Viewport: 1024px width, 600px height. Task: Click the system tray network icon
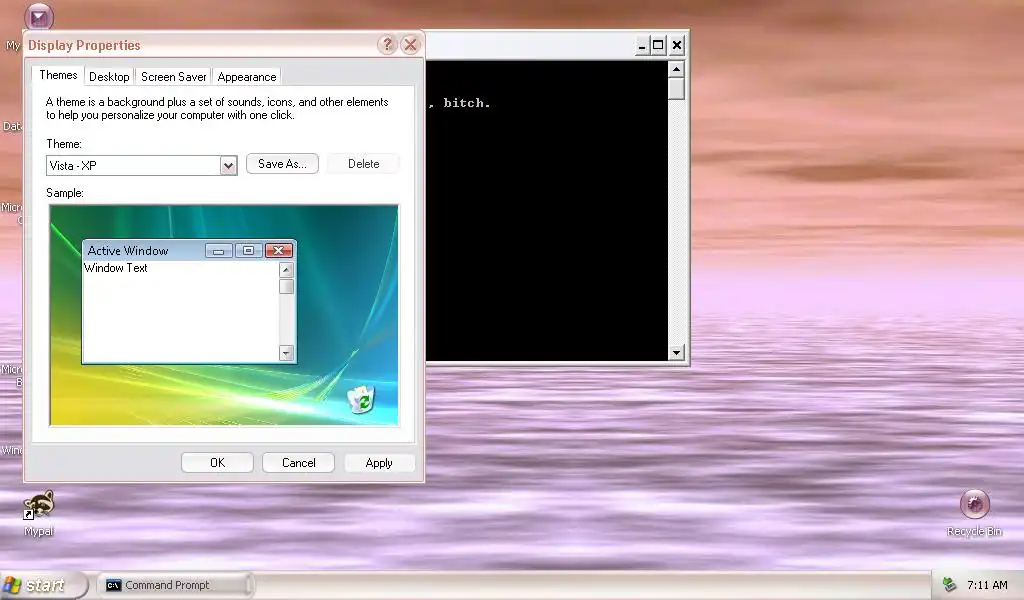click(x=950, y=585)
